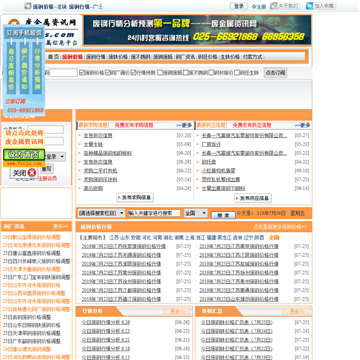Click the 发布供应信息 button
The height and width of the screenshot is (360, 360).
coord(253,198)
